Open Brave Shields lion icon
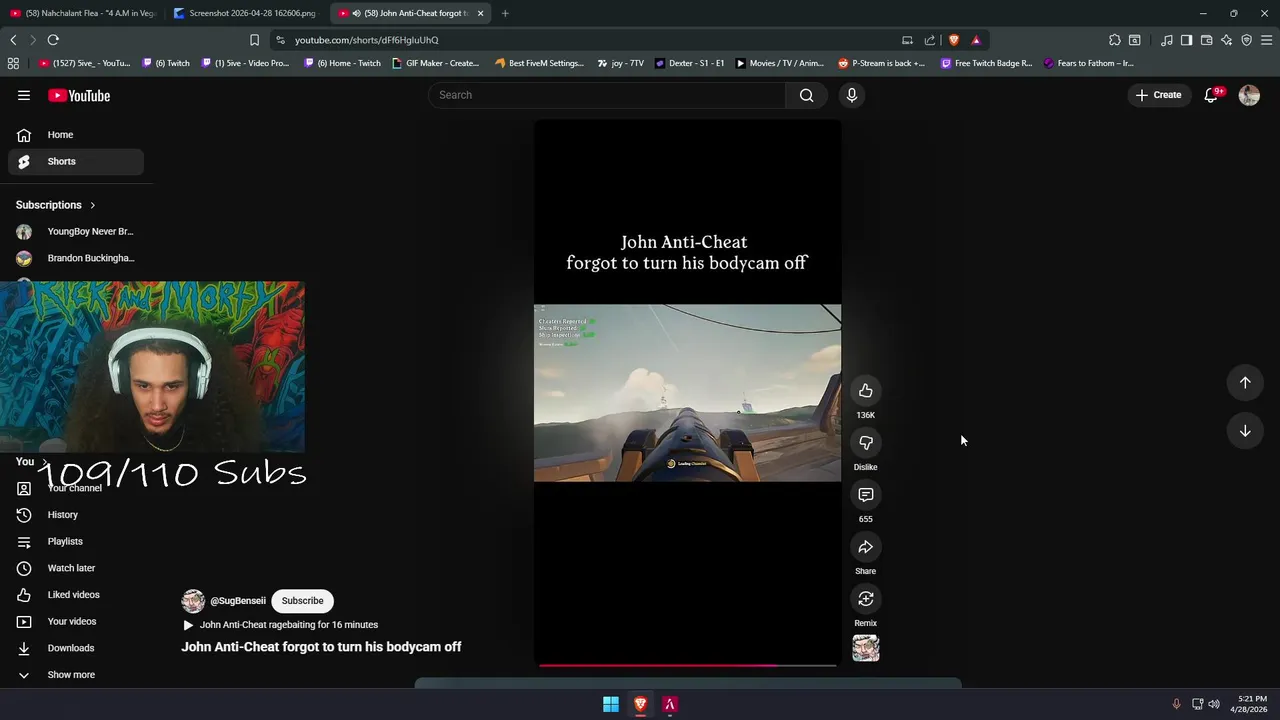The width and height of the screenshot is (1280, 720). [953, 40]
